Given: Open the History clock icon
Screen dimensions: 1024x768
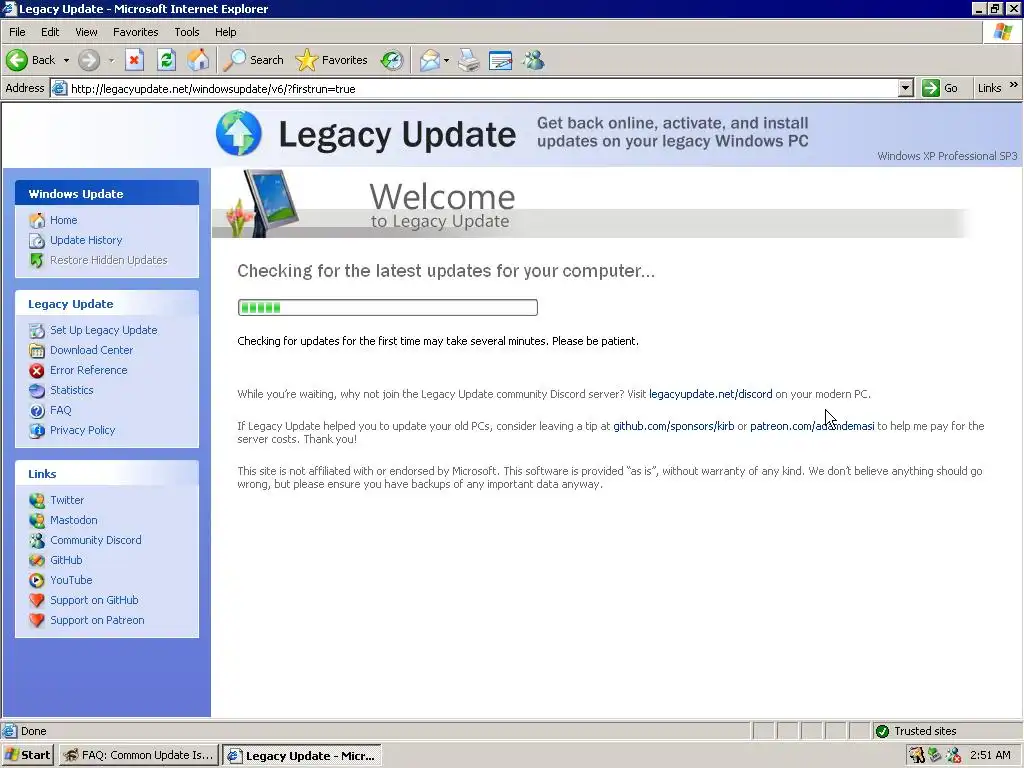Looking at the screenshot, I should coord(392,60).
